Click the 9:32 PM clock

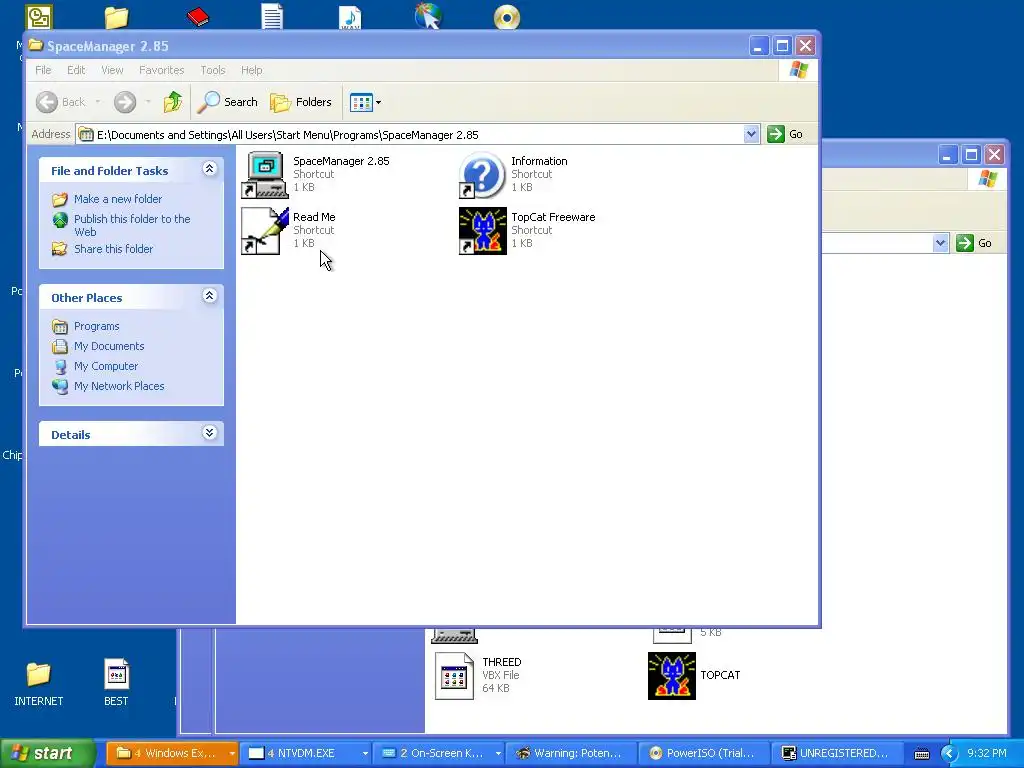tap(987, 753)
